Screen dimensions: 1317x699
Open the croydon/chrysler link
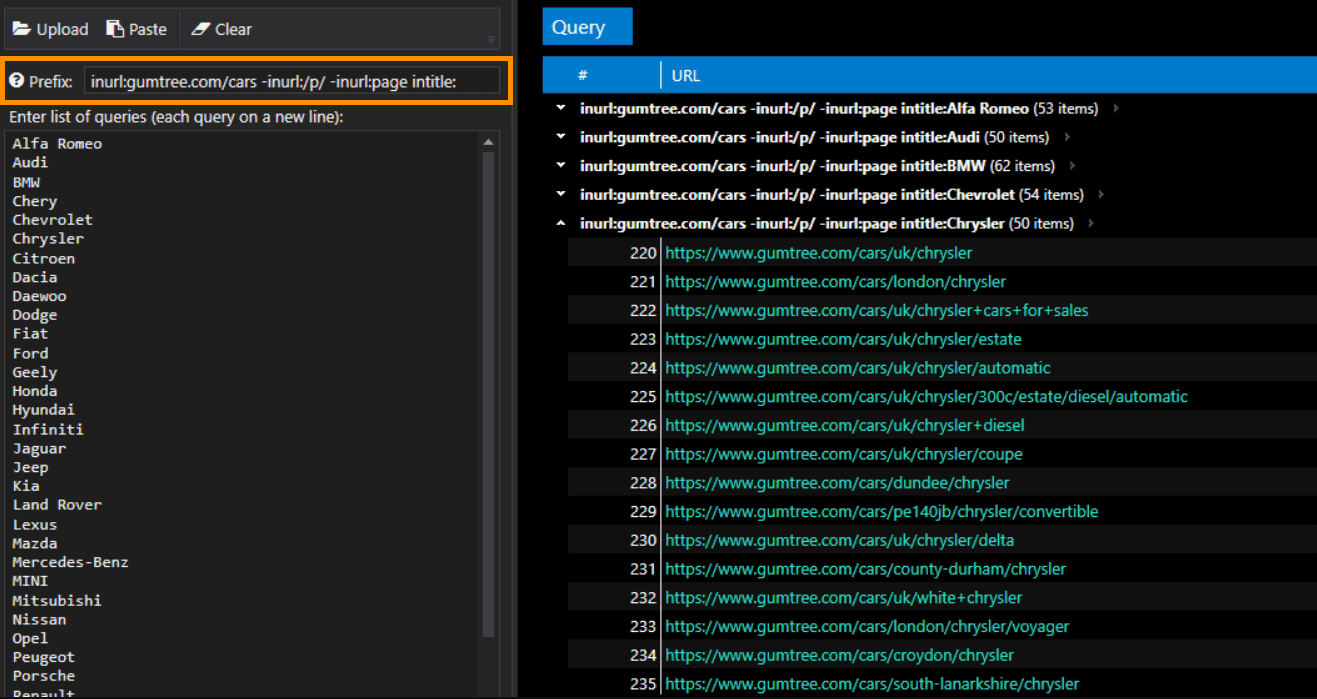click(839, 655)
